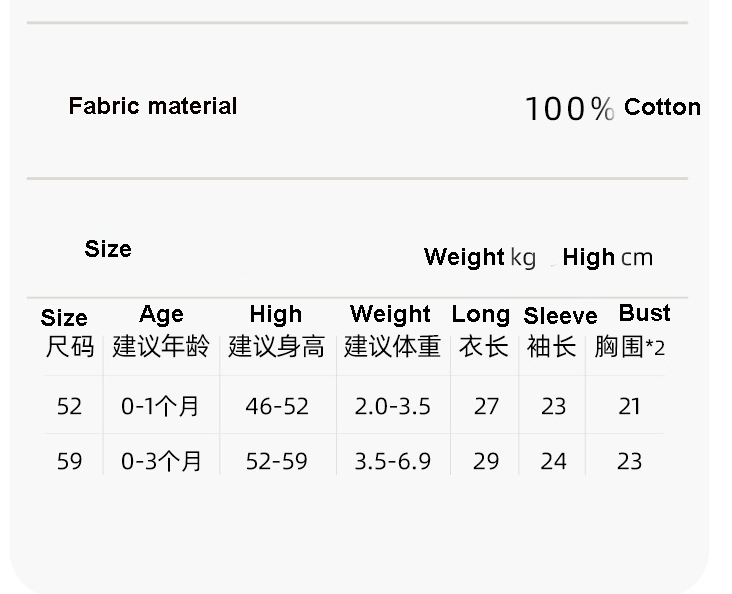Click the 'Bust' column header
Image resolution: width=732 pixels, height=594 pixels.
tap(644, 313)
